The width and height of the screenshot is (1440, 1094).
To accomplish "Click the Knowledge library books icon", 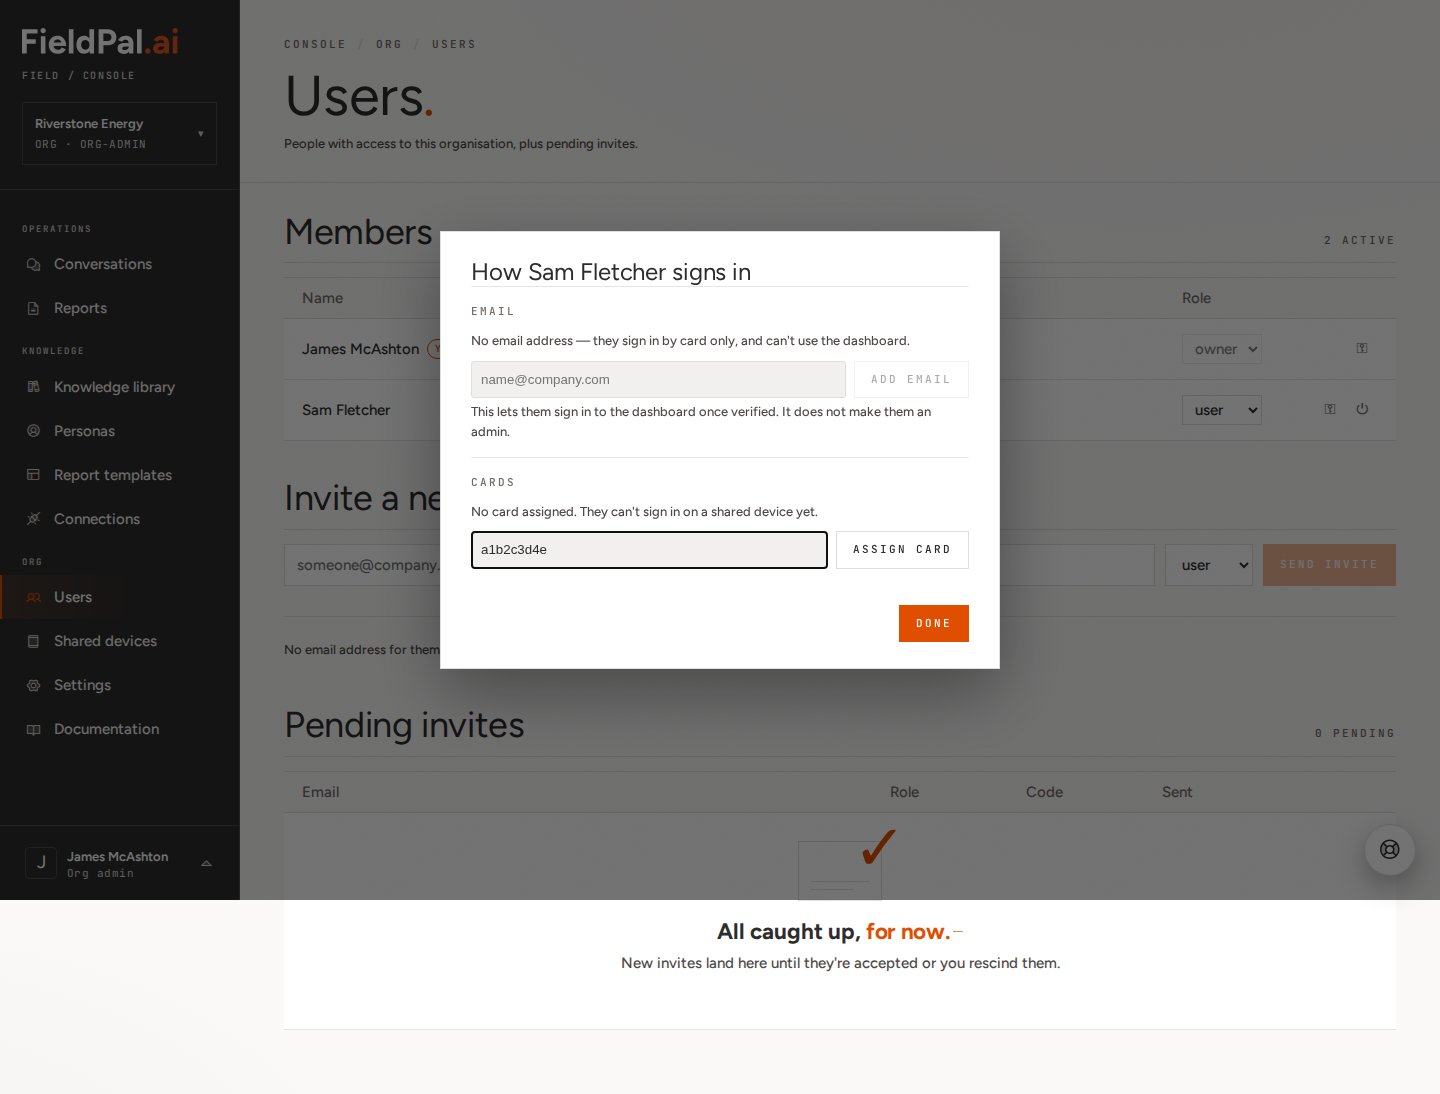I will pyautogui.click(x=33, y=387).
